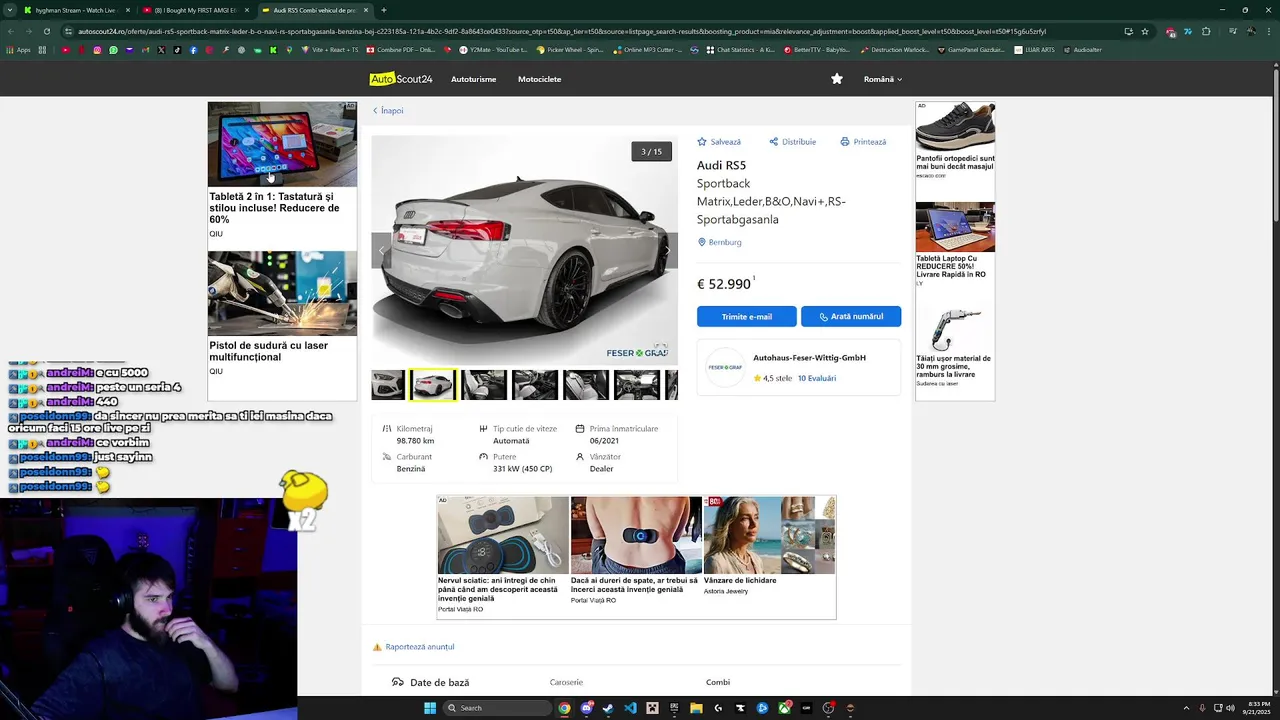Open the Română language dropdown
Viewport: 1280px width, 720px height.
click(883, 79)
